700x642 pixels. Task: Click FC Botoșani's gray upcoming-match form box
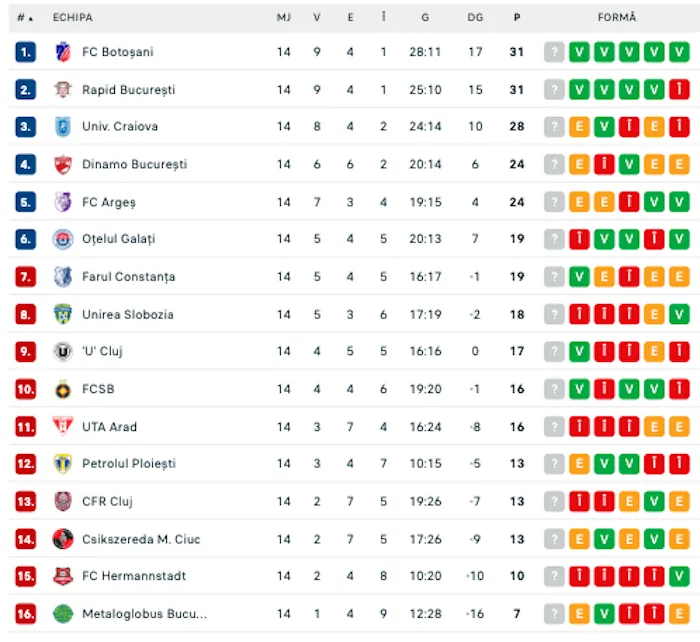click(x=554, y=52)
